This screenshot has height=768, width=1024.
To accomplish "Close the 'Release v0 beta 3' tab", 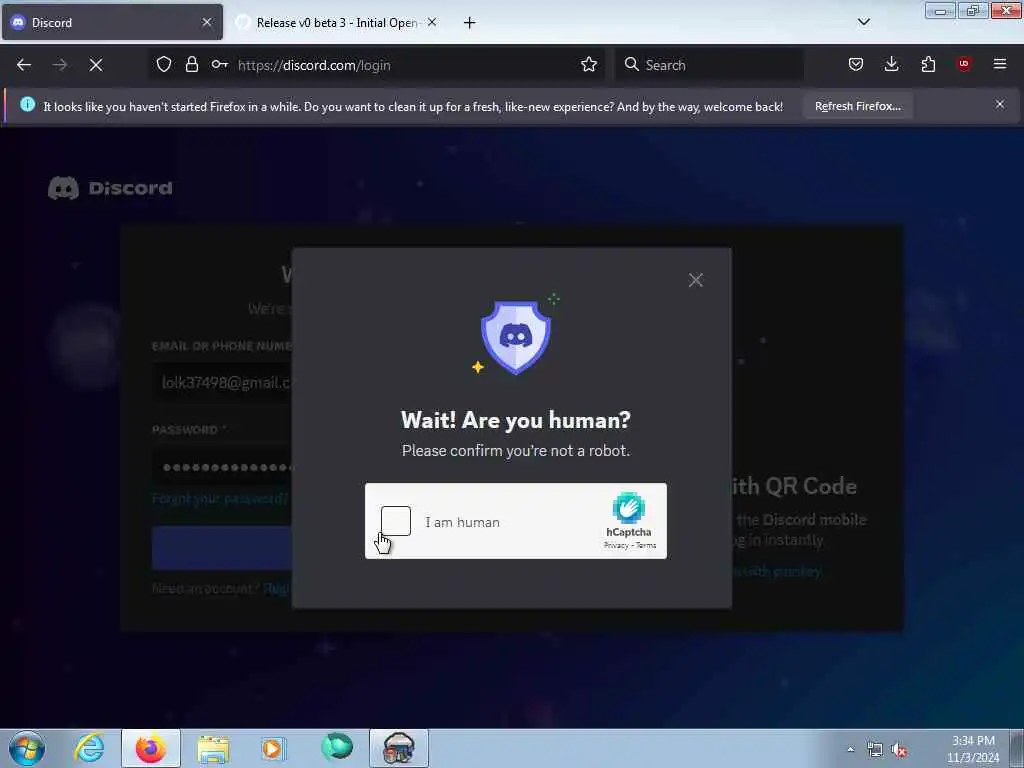I will 432,22.
